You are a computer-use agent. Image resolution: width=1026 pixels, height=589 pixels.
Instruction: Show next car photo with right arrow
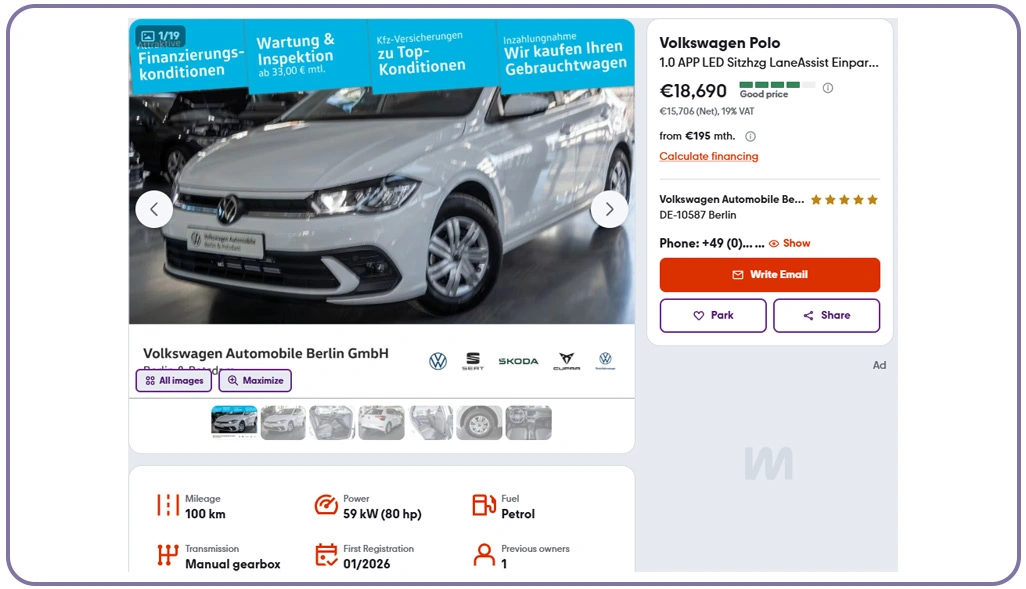[609, 209]
